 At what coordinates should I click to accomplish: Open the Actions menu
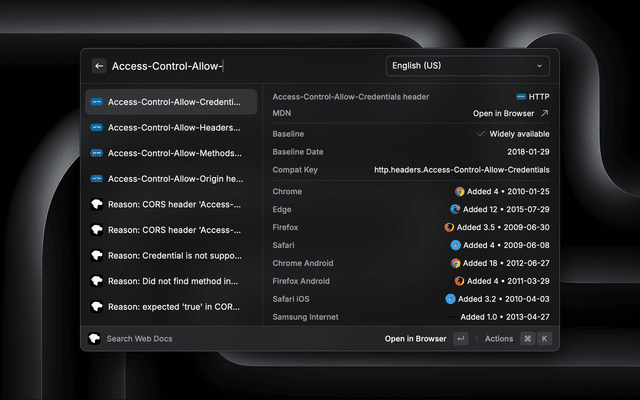pos(499,339)
